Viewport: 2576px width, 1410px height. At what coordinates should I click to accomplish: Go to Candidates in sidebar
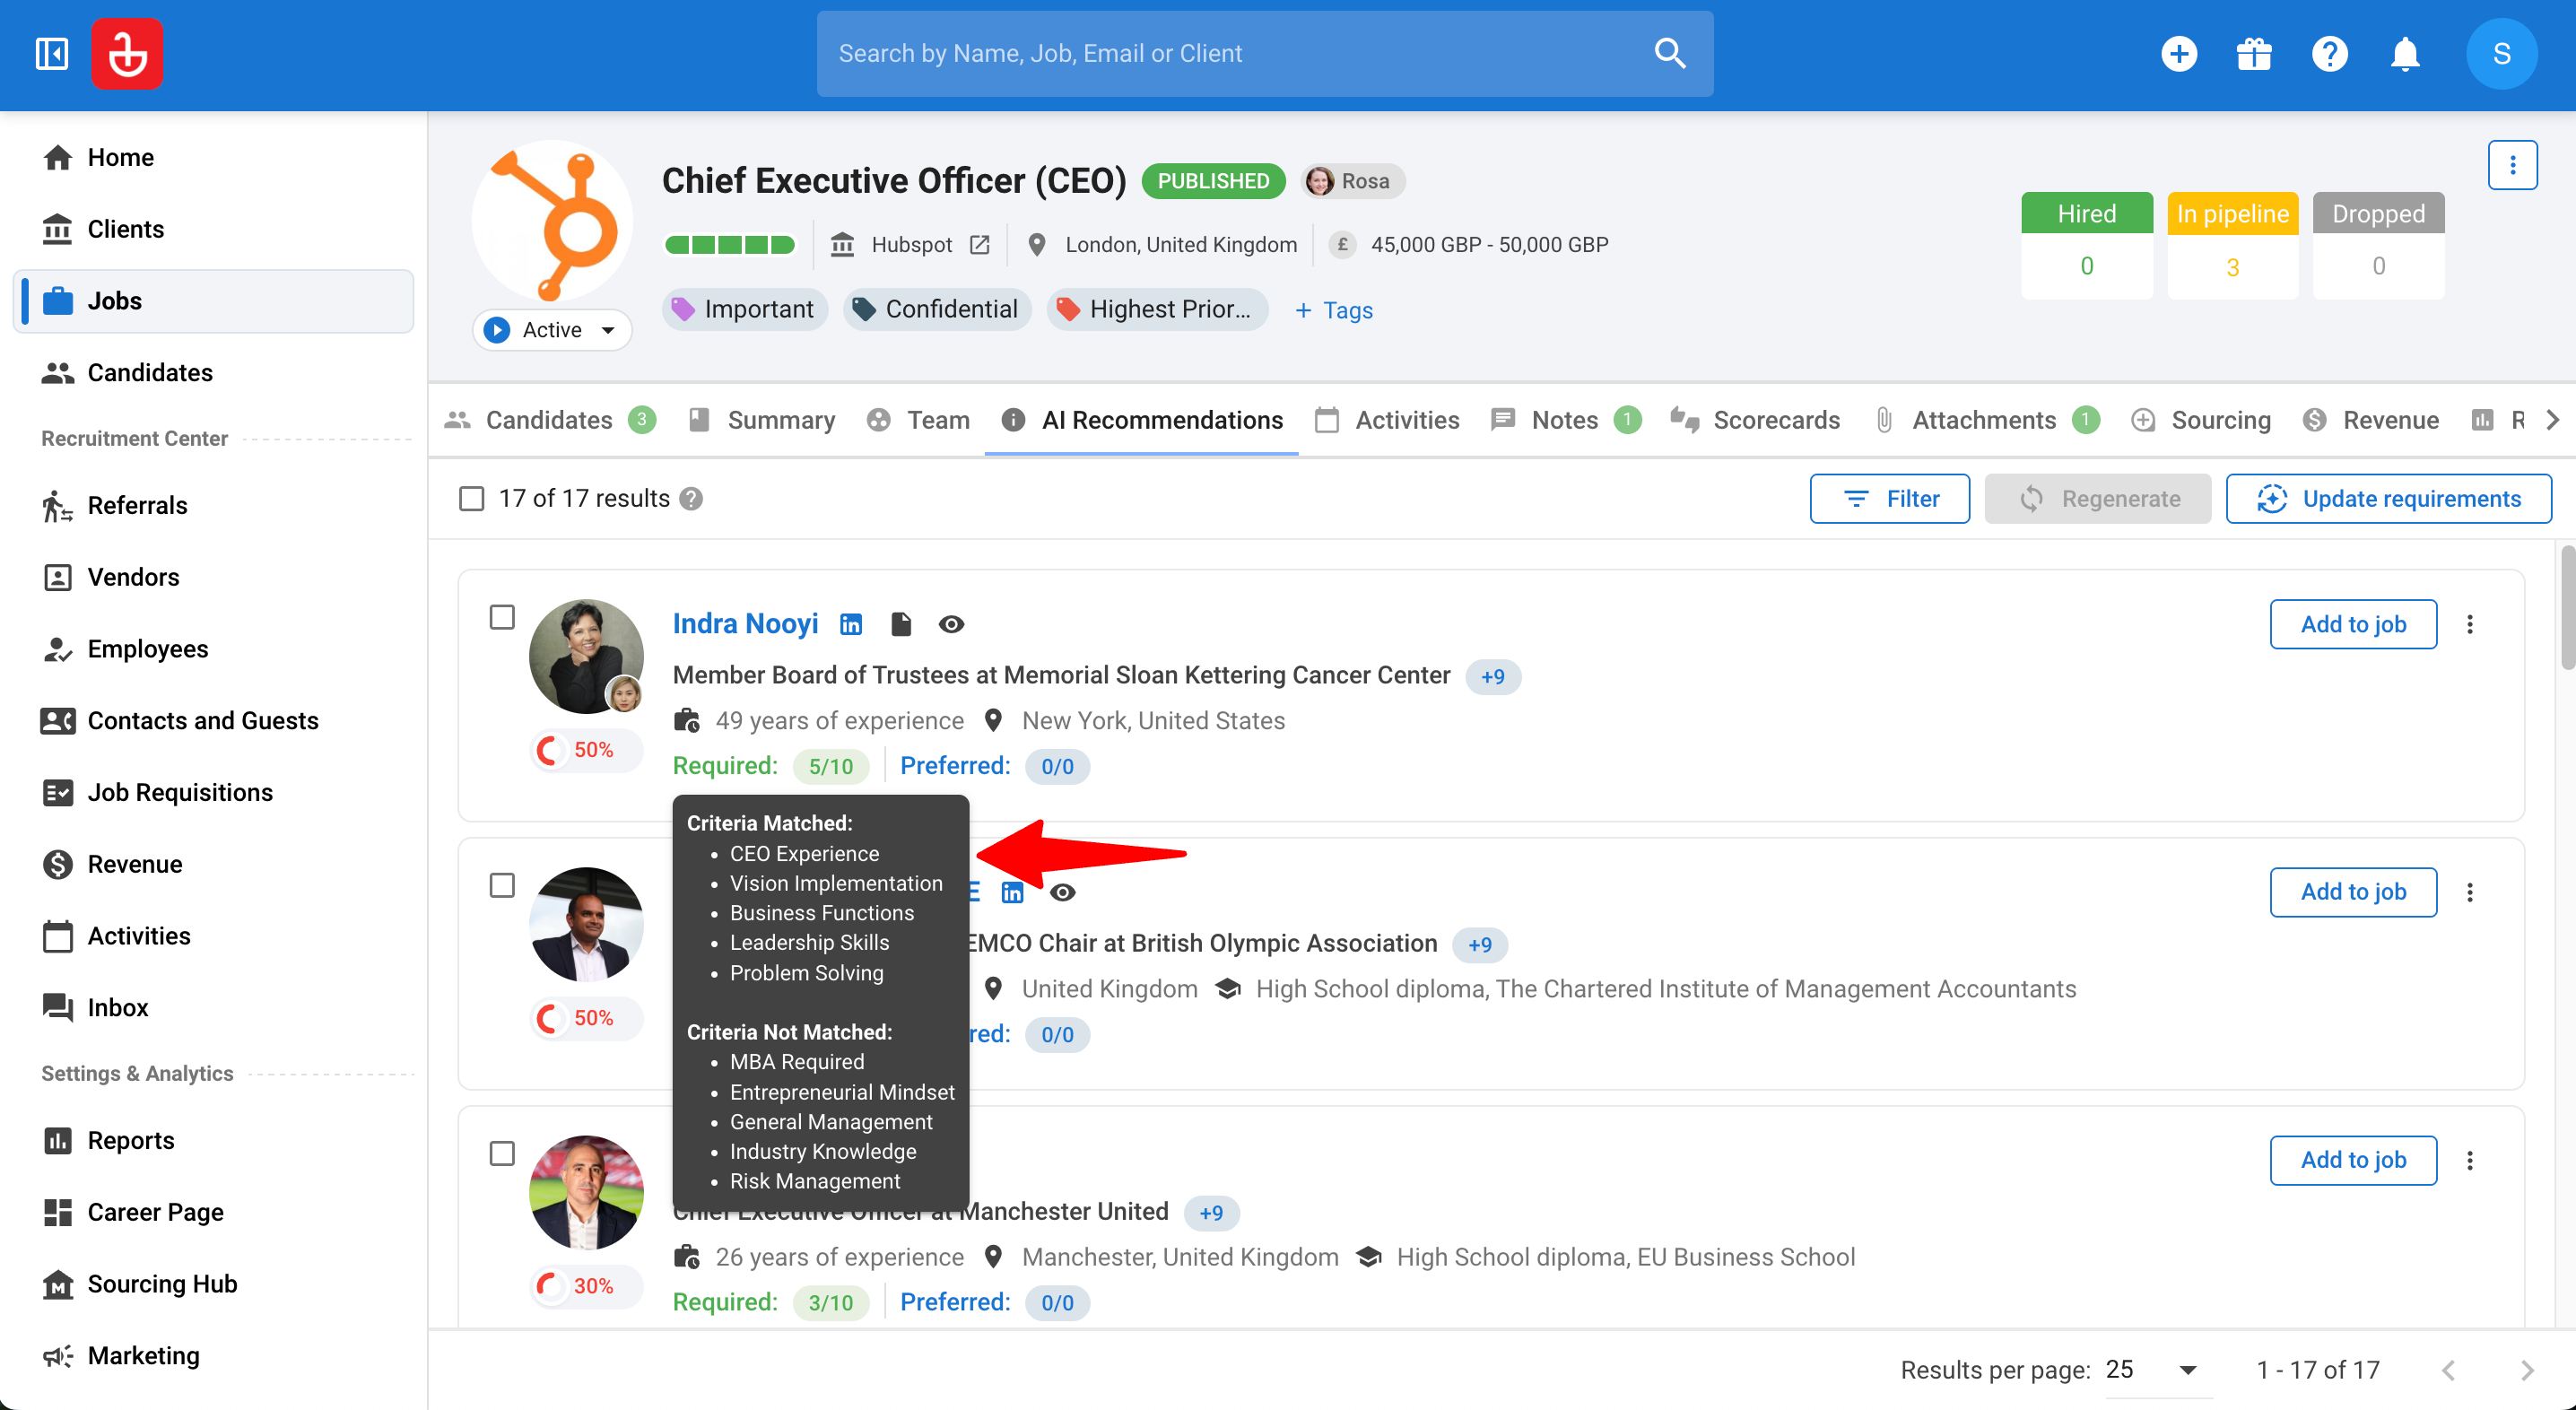[x=150, y=373]
